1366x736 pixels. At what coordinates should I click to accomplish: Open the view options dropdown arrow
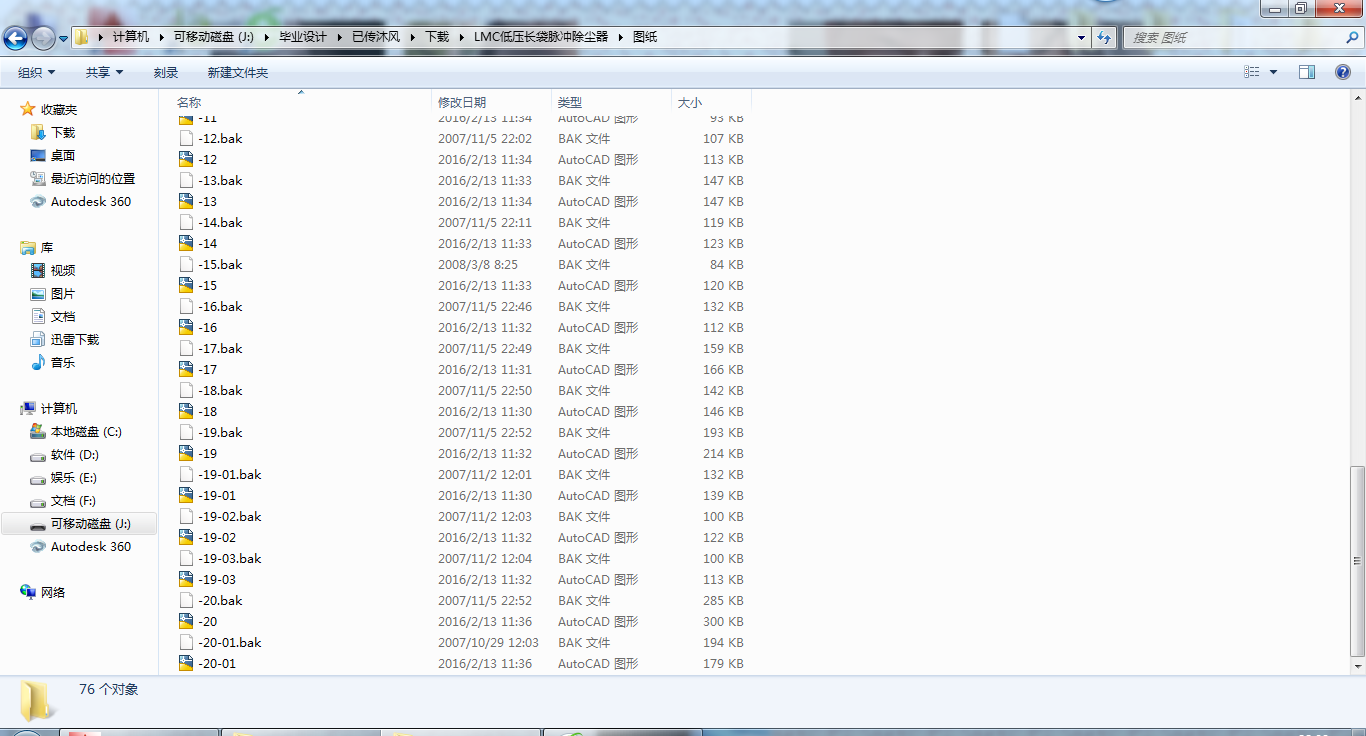1273,72
